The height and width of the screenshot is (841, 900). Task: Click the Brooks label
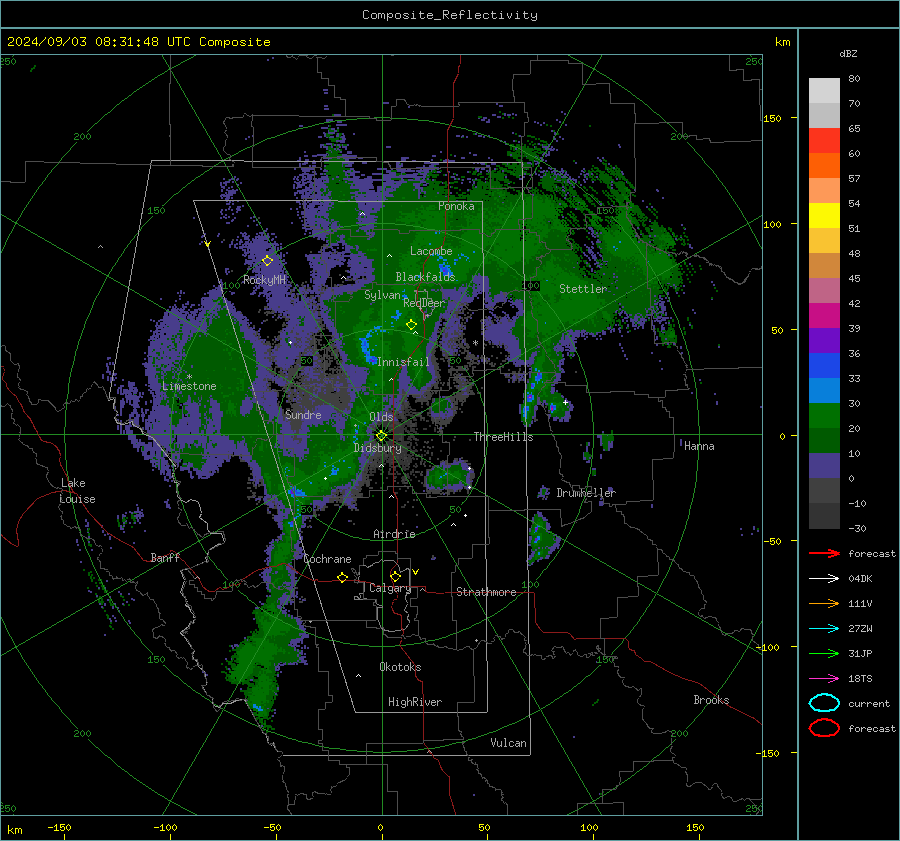(x=711, y=700)
